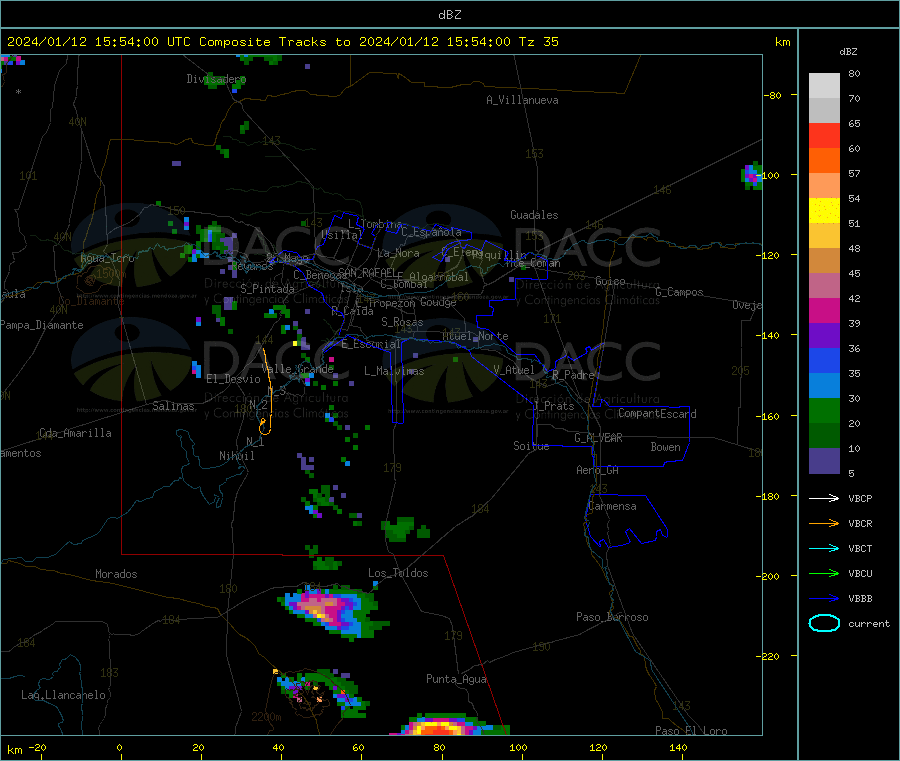The image size is (900, 761).
Task: Click the cyan VBCT arrow in legend
Action: click(824, 548)
